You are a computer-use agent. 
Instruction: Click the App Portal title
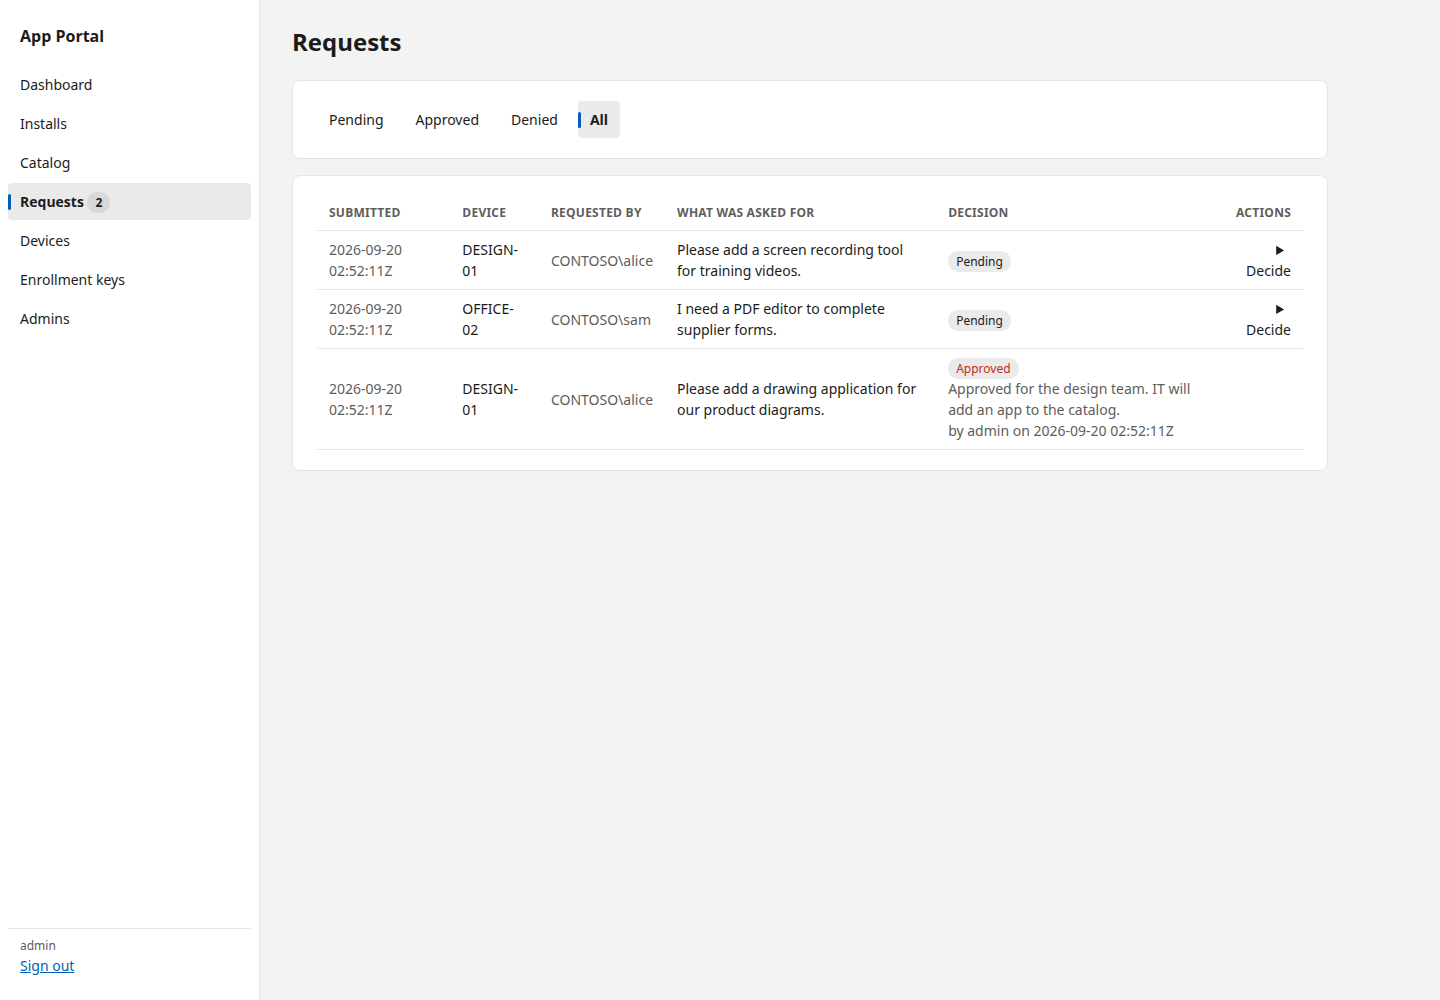coord(62,36)
